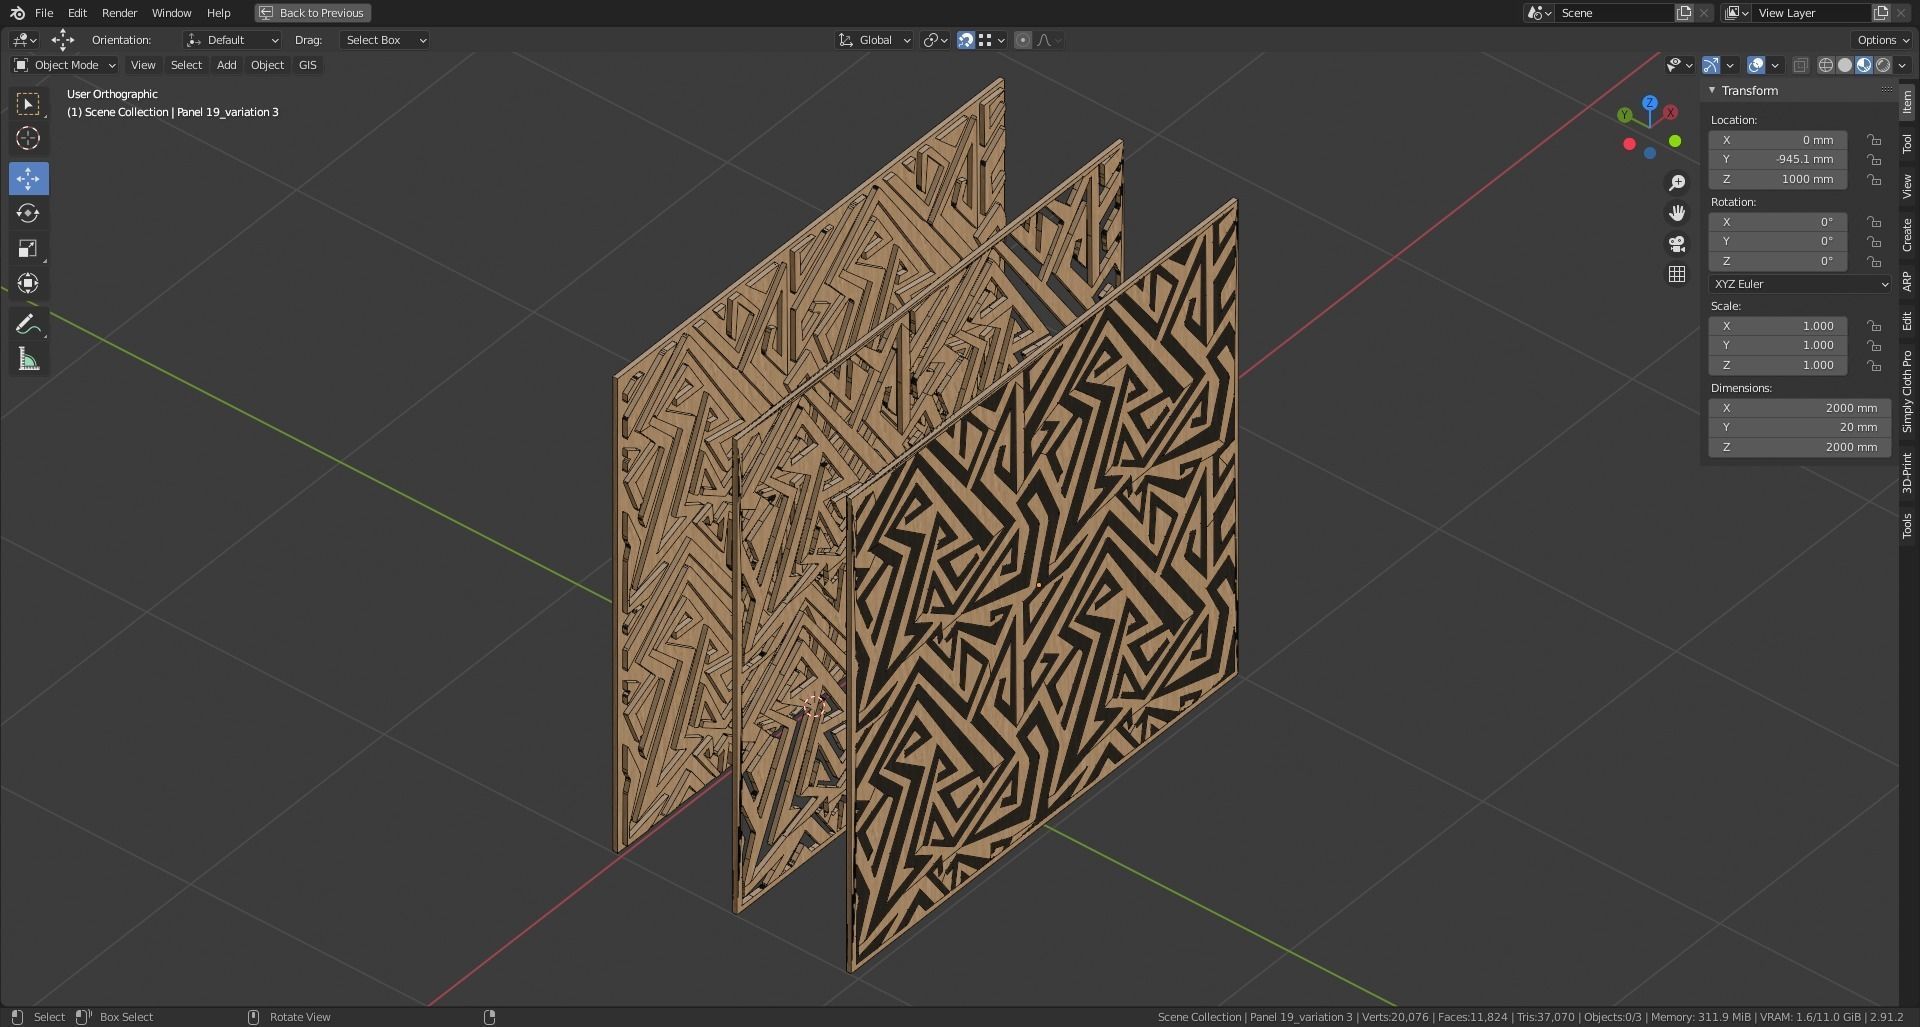Click the red X axis on navigation gizmo
Viewport: 1920px width, 1027px height.
click(x=1670, y=113)
